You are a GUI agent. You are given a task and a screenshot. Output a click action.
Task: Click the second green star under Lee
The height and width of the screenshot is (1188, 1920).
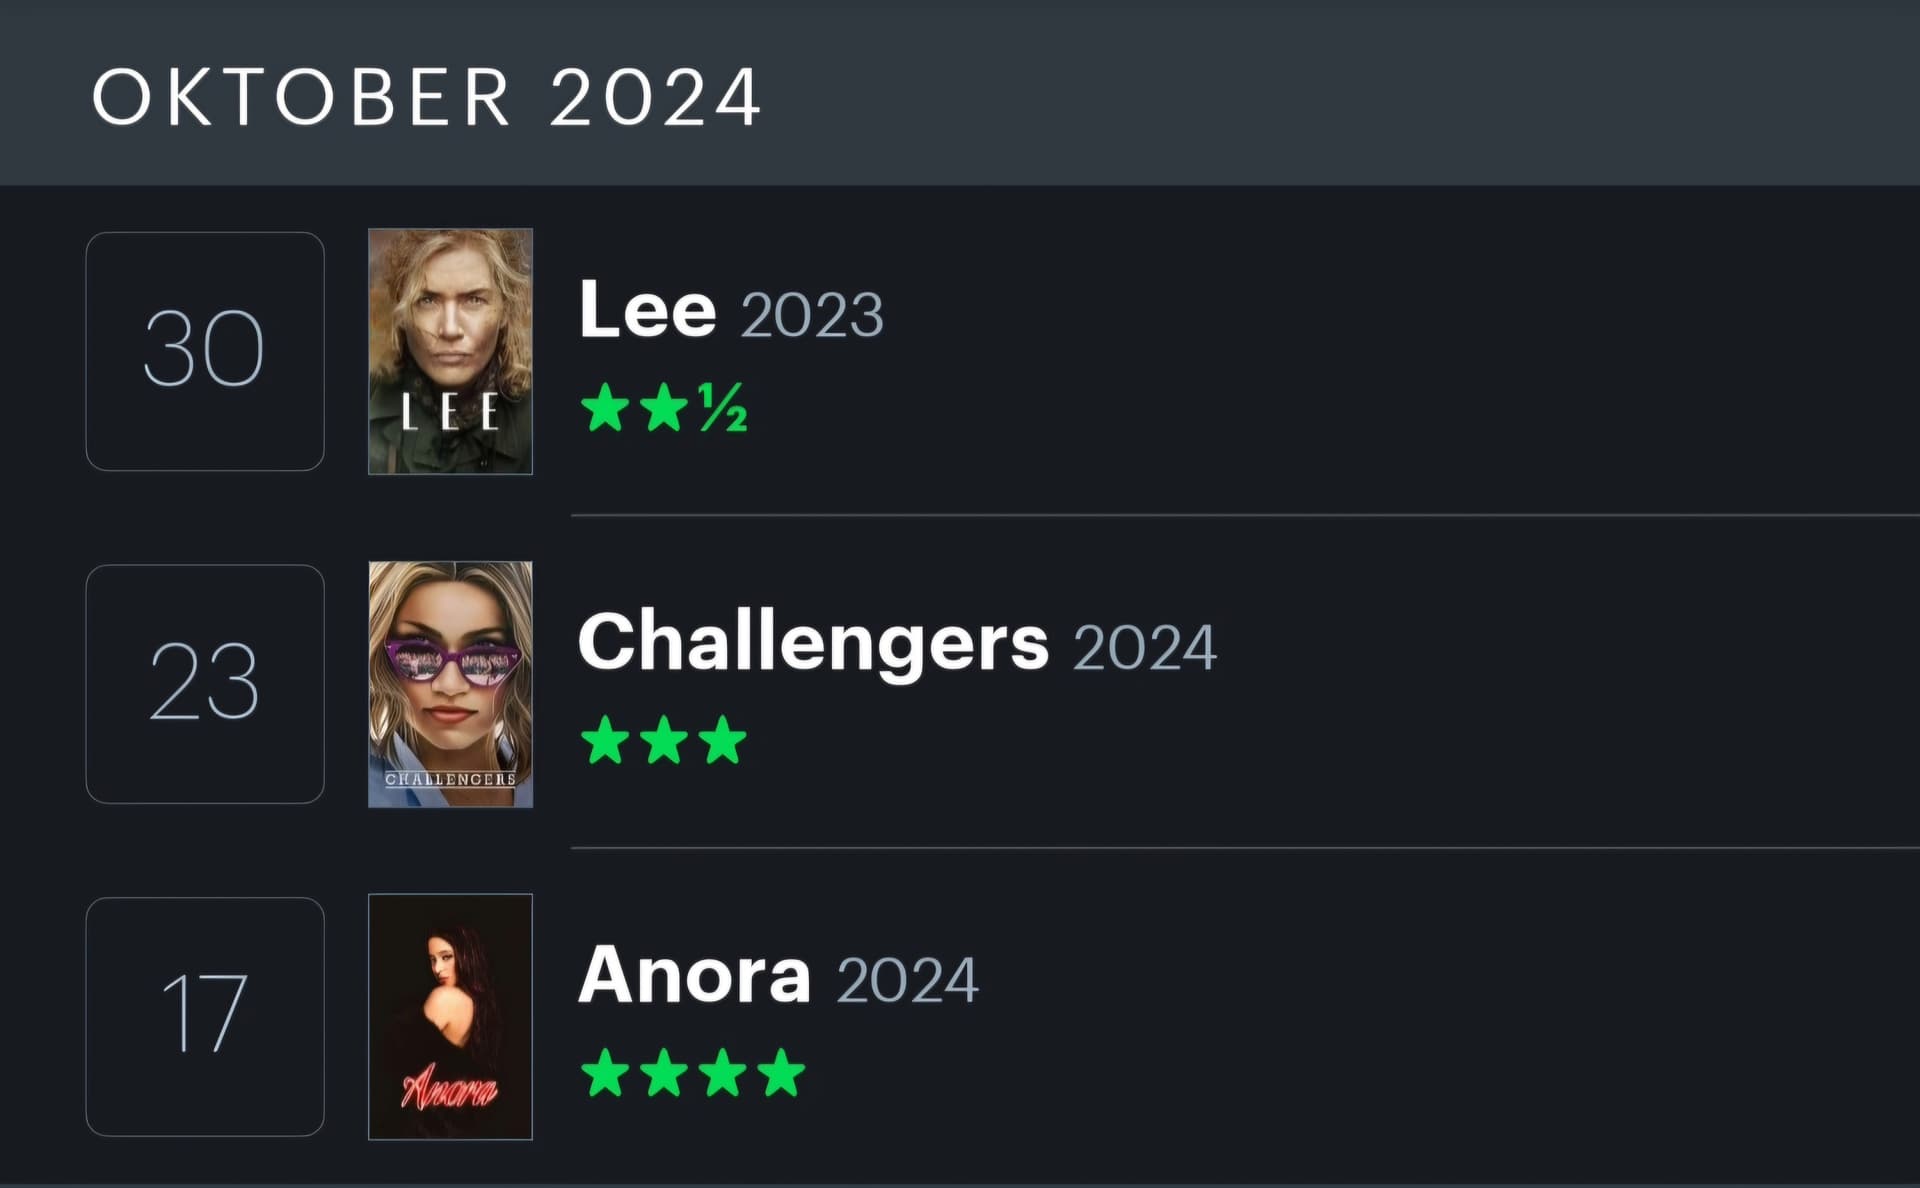coord(664,408)
